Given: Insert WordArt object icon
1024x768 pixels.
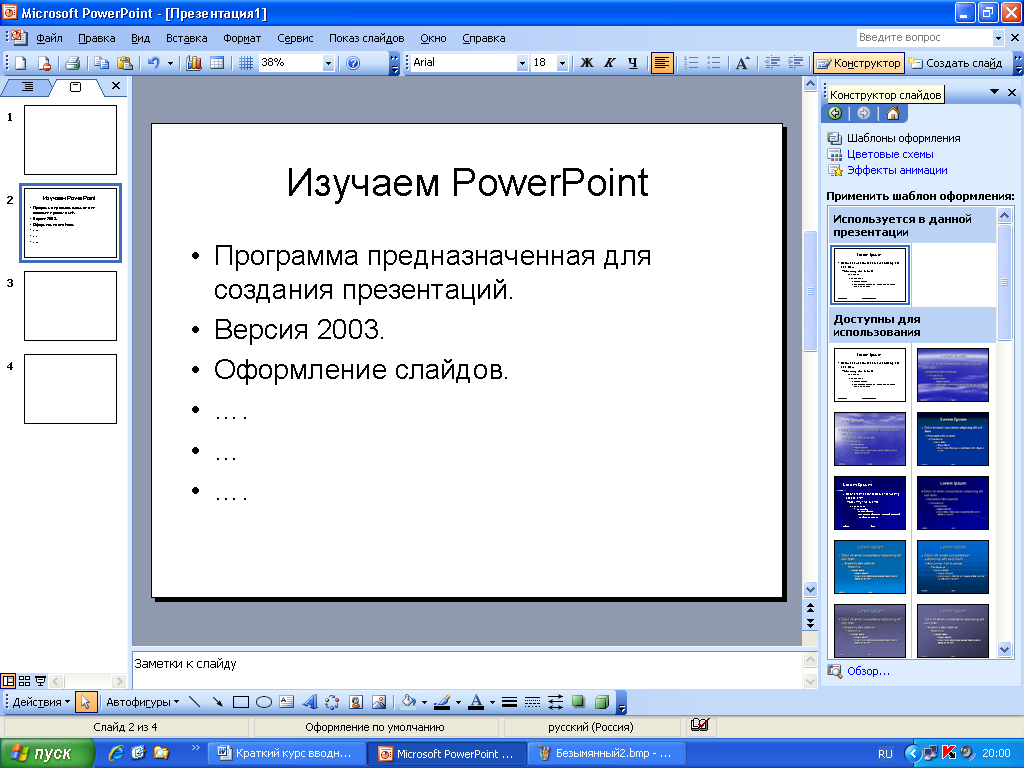Looking at the screenshot, I should pos(310,702).
